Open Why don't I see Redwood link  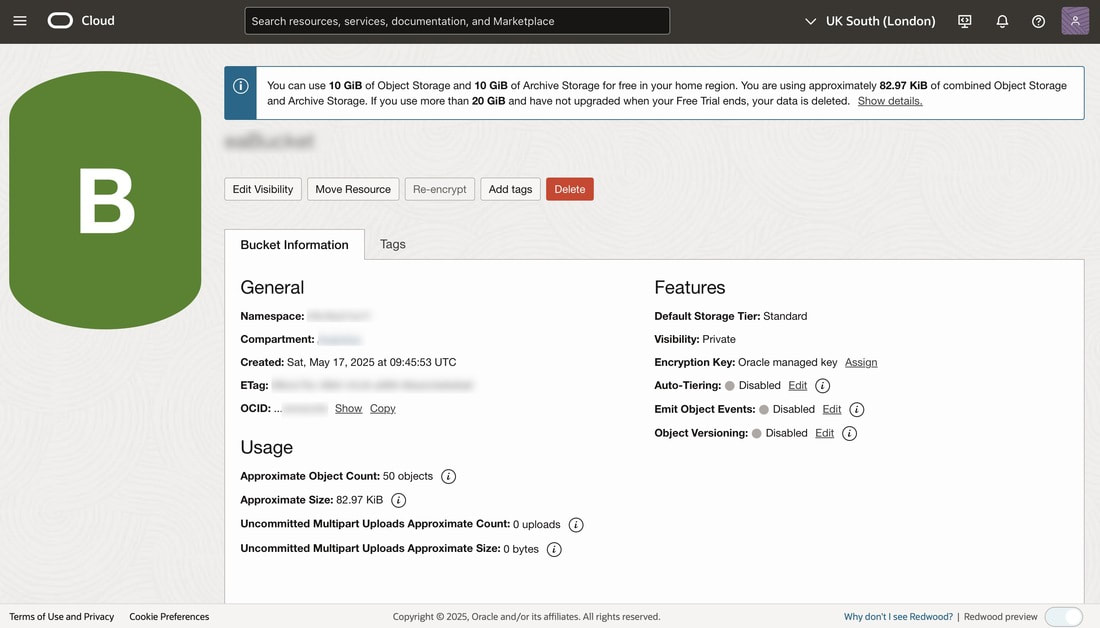898,617
